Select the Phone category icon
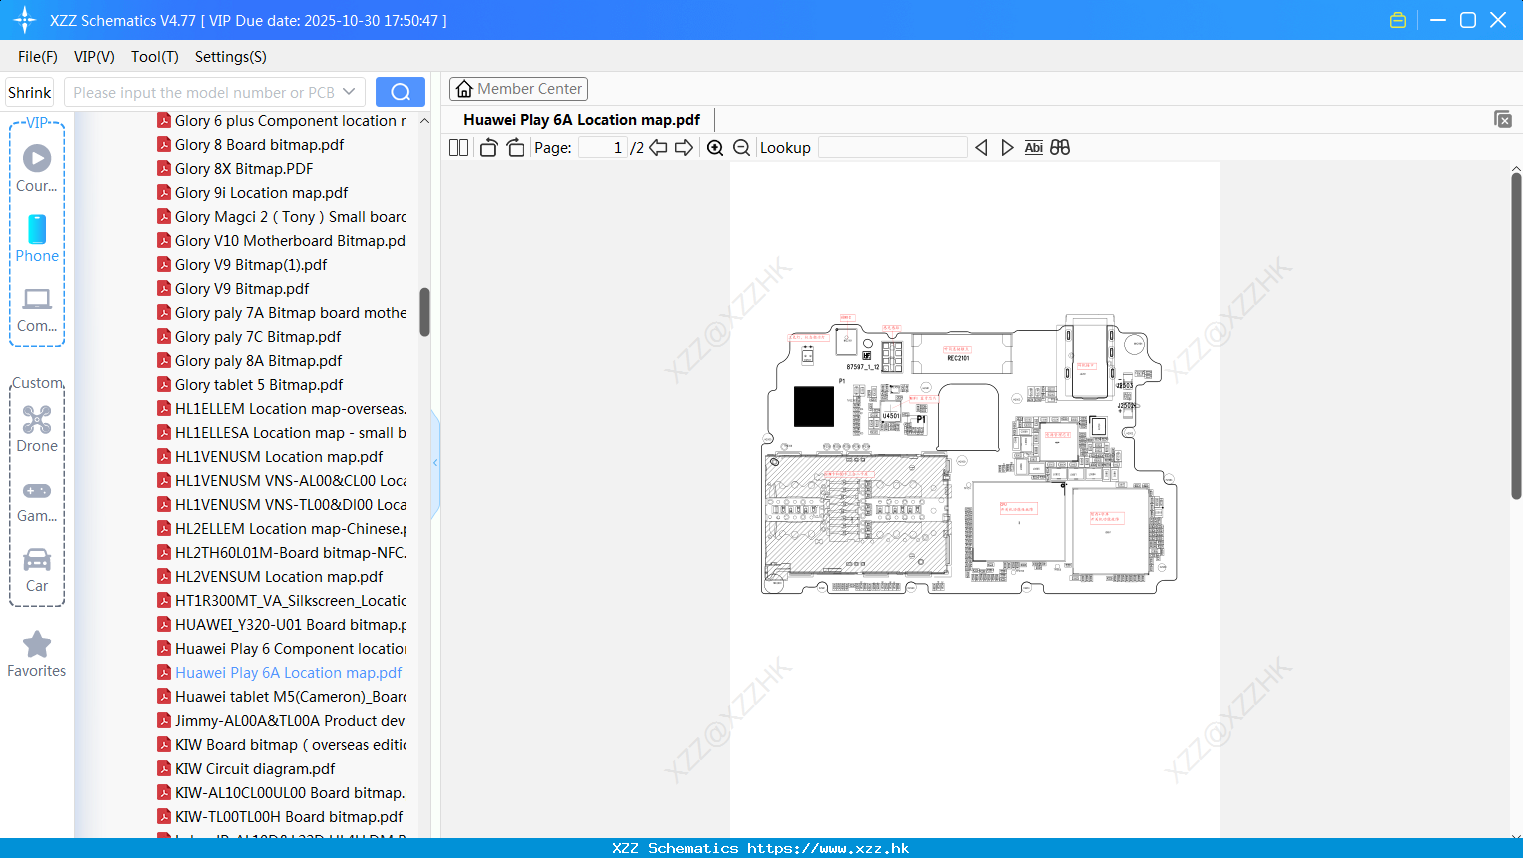The image size is (1523, 858). click(x=37, y=238)
